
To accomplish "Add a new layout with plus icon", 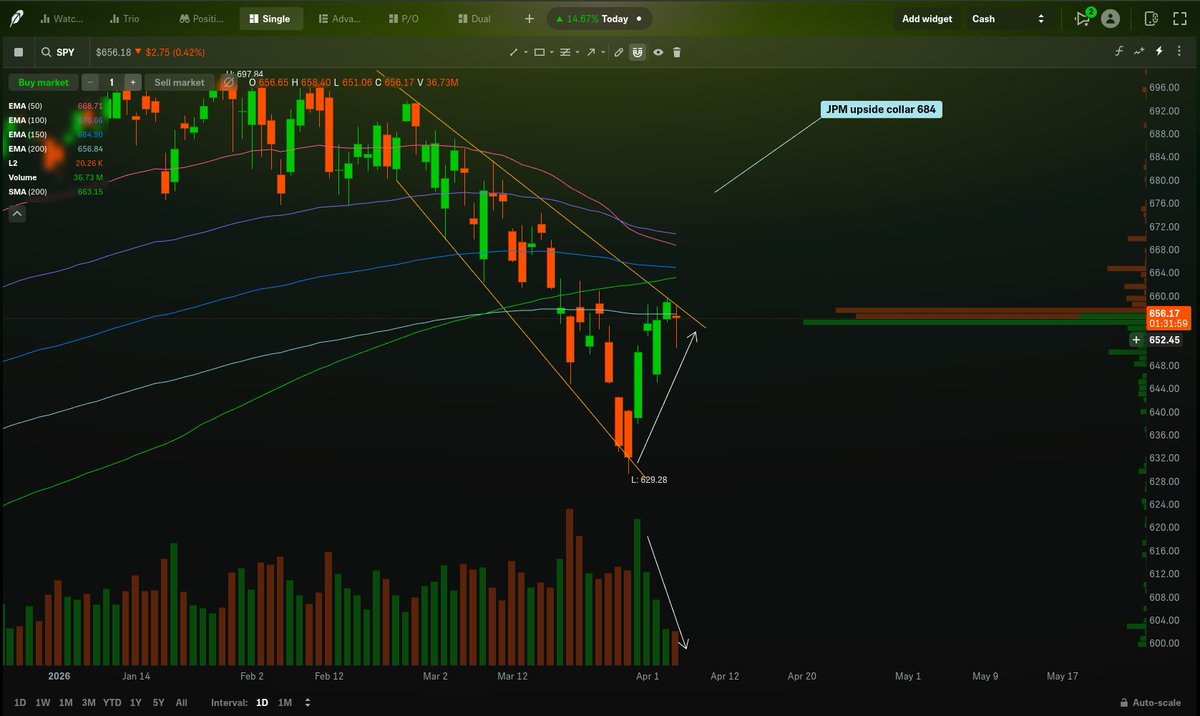I will pos(529,18).
